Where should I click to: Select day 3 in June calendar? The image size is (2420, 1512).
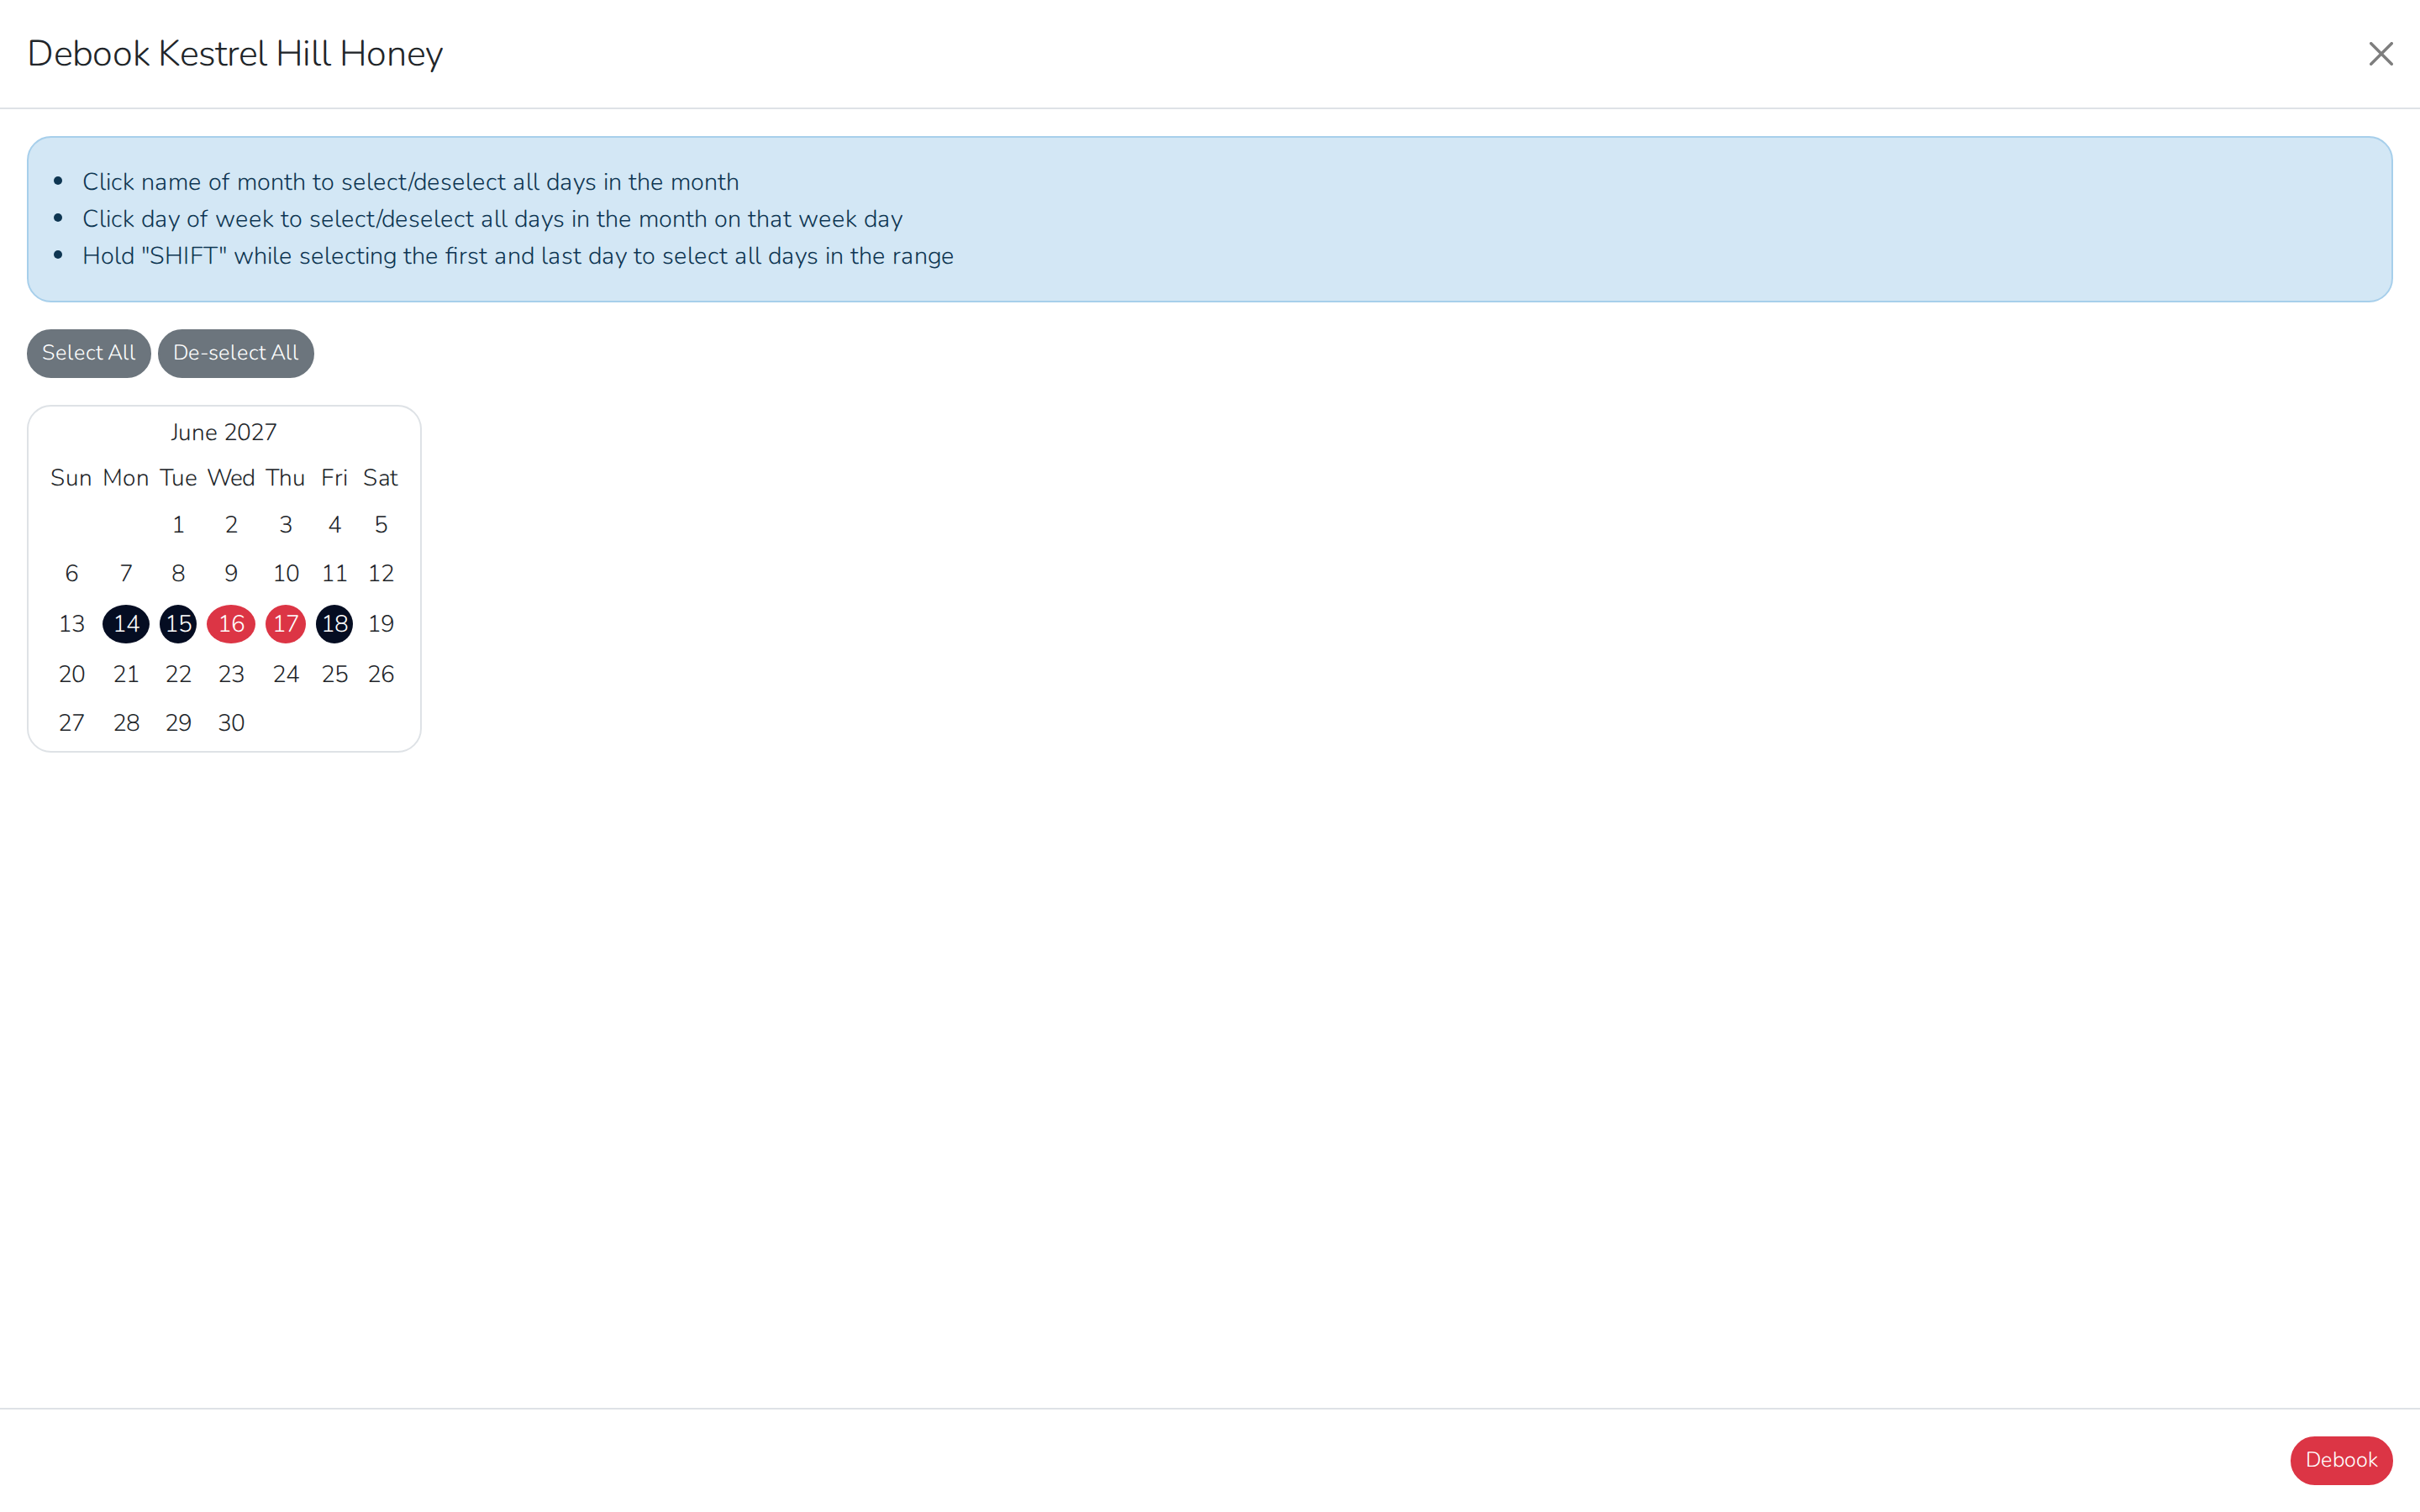click(x=286, y=525)
